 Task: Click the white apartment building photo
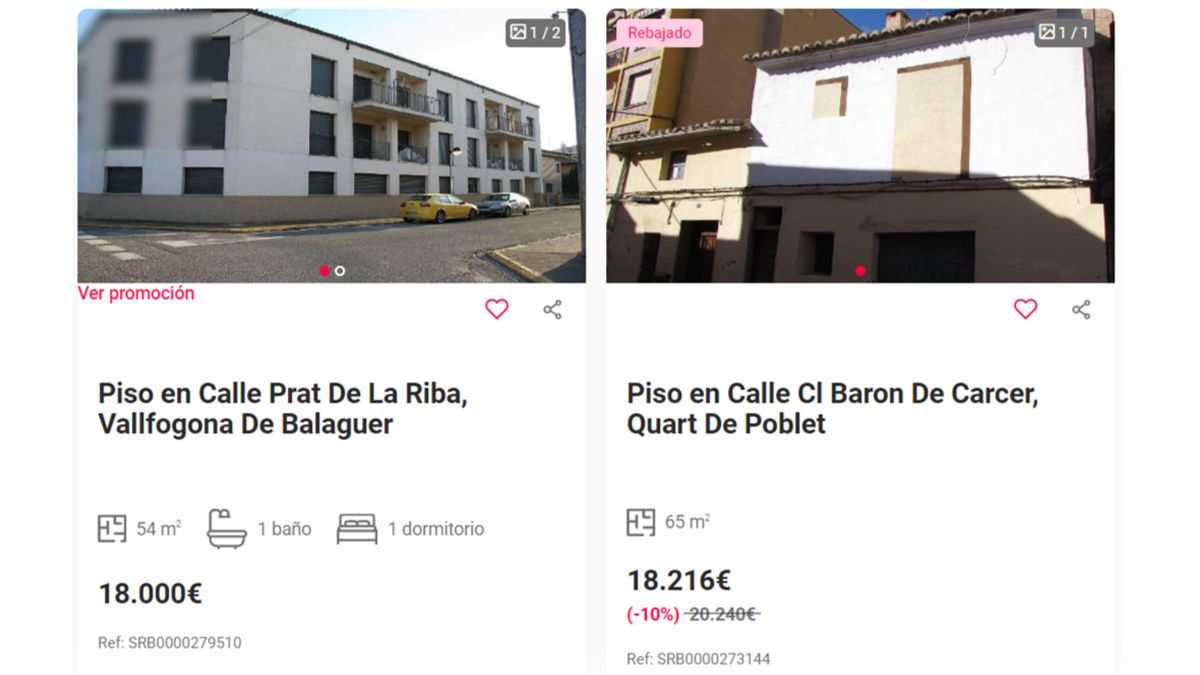pyautogui.click(x=331, y=146)
